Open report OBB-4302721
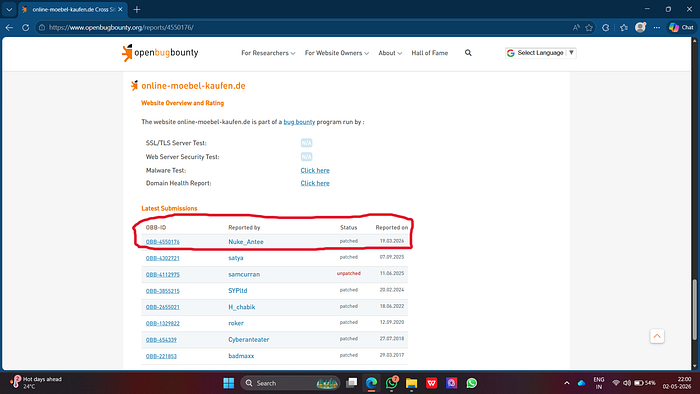700x394 pixels. coord(162,258)
